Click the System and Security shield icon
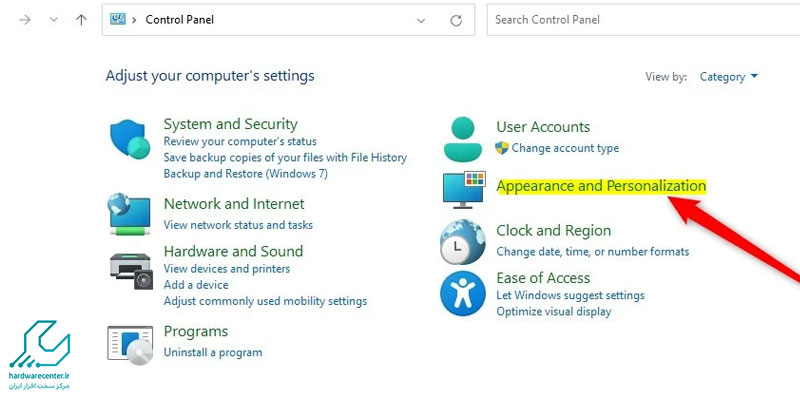Screen dimensions: 800x400 click(x=130, y=139)
